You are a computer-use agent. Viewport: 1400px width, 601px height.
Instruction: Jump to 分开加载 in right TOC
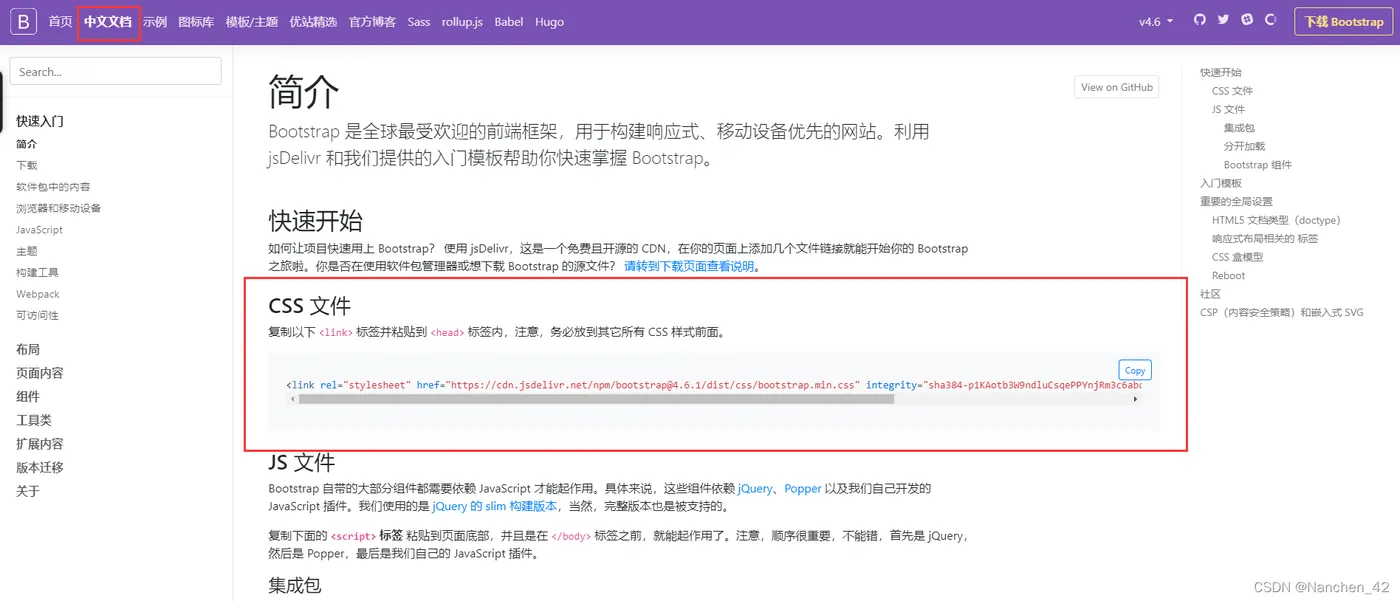coord(1244,146)
